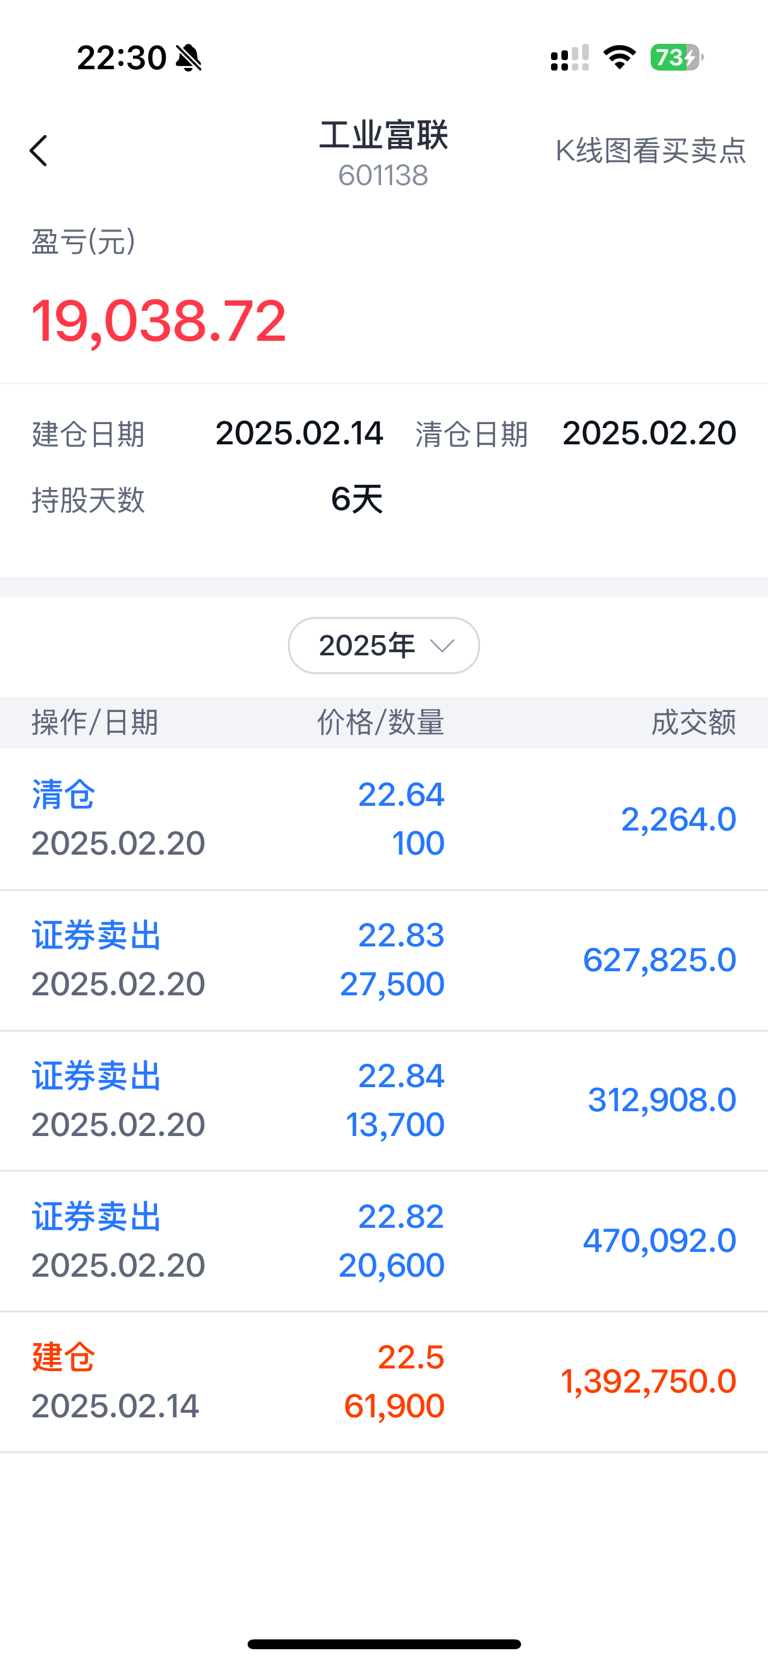Open the 证券卖出 row with 470,092.0
769x1665 pixels.
(x=384, y=1241)
